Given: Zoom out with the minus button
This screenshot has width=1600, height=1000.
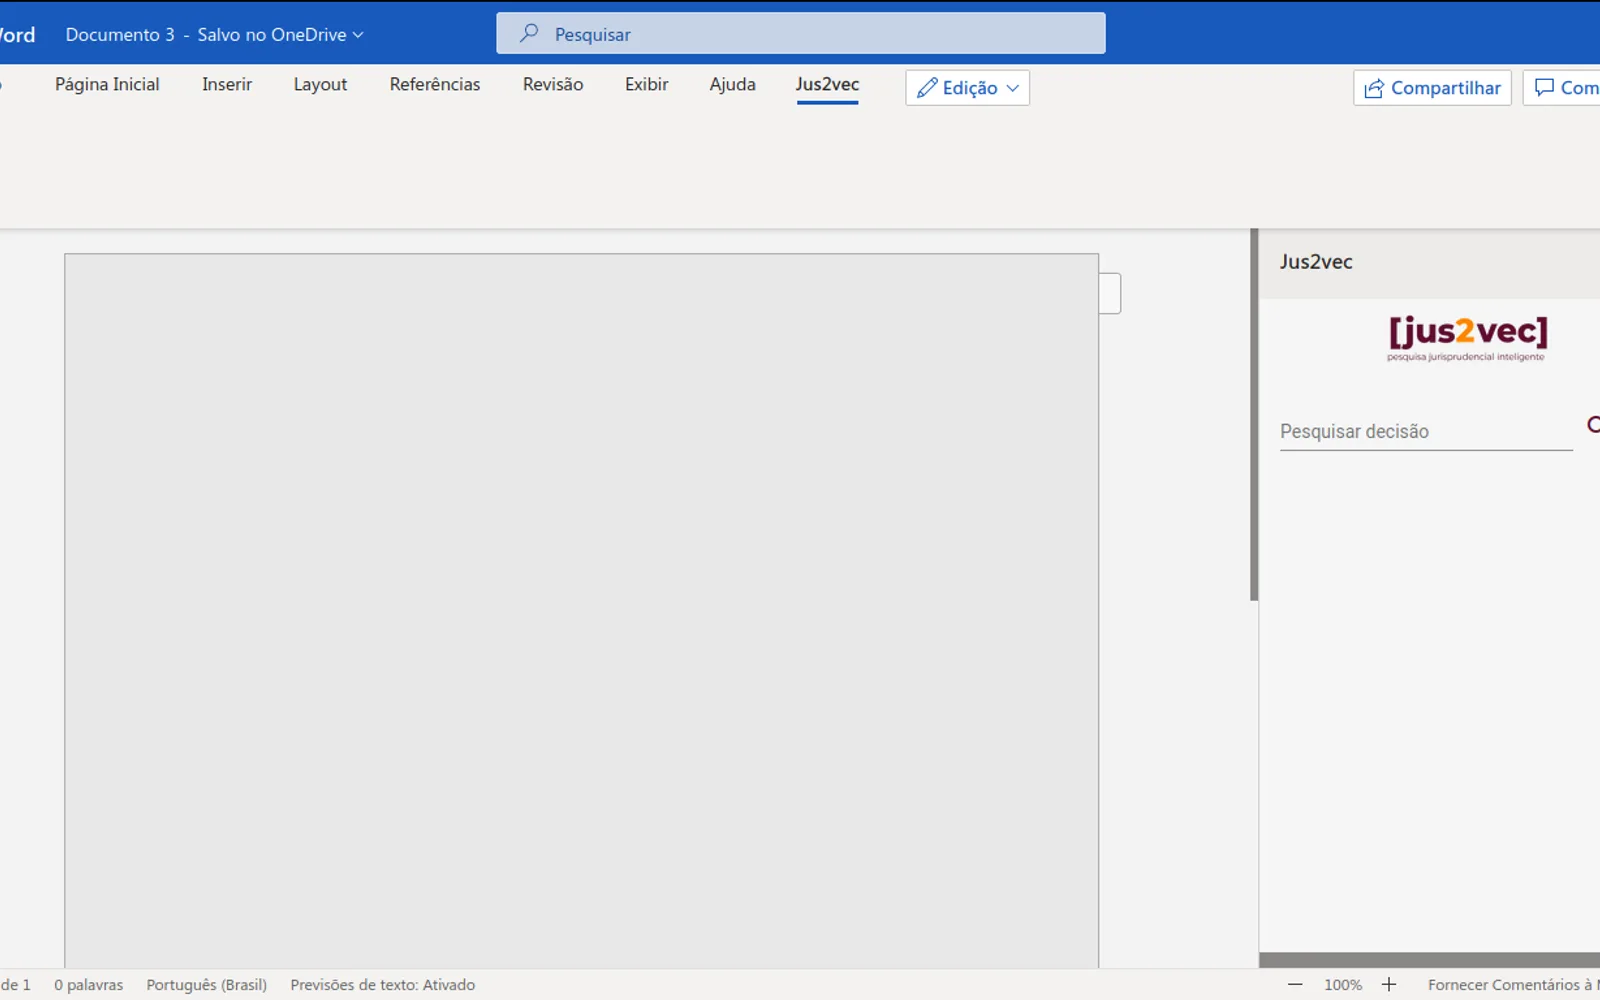Looking at the screenshot, I should [x=1295, y=985].
